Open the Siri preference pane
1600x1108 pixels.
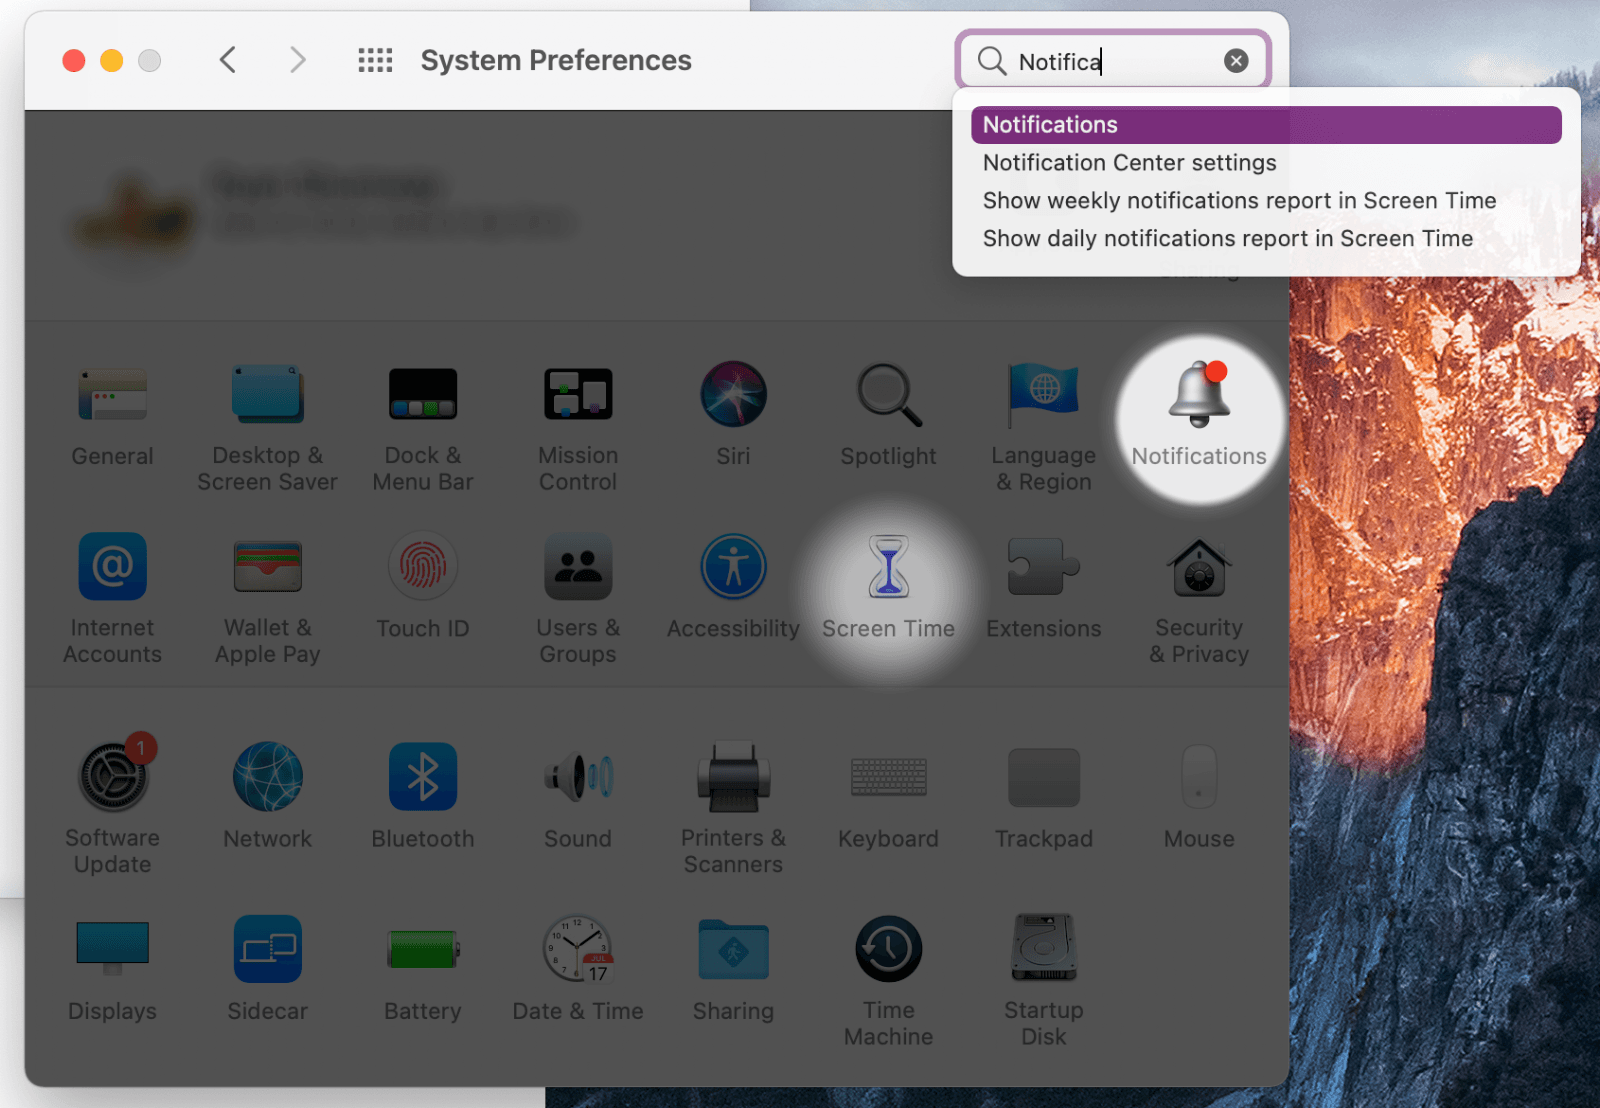click(733, 394)
